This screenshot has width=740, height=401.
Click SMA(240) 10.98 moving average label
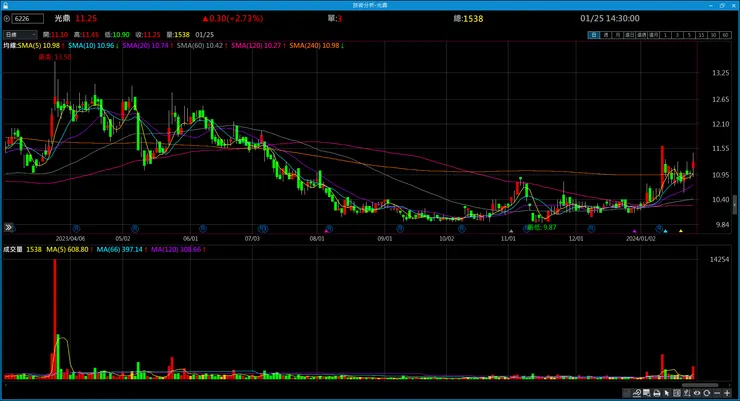[316, 46]
